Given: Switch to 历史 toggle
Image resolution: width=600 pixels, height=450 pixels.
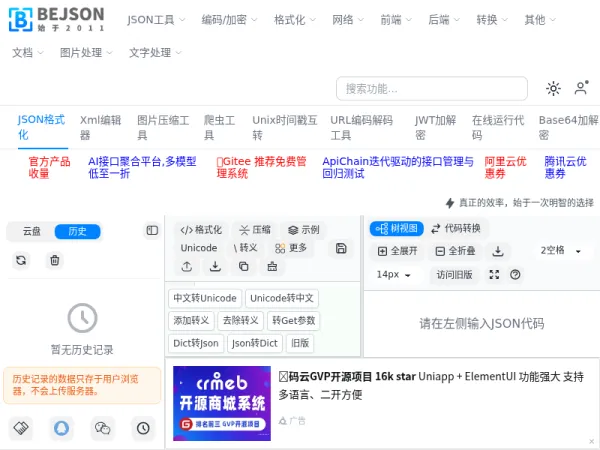Looking at the screenshot, I should tap(77, 232).
